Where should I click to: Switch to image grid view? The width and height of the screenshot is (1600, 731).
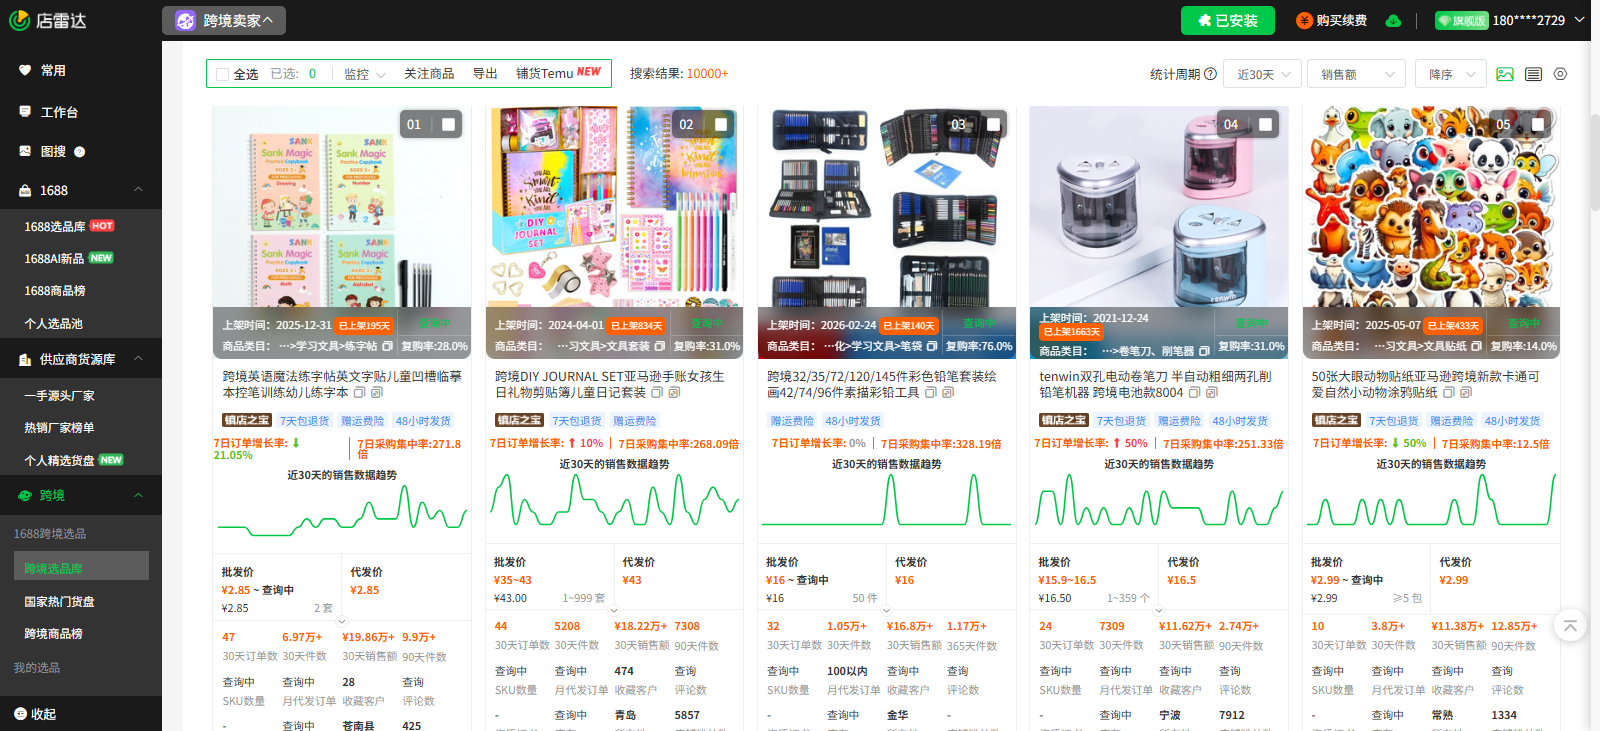[x=1504, y=74]
